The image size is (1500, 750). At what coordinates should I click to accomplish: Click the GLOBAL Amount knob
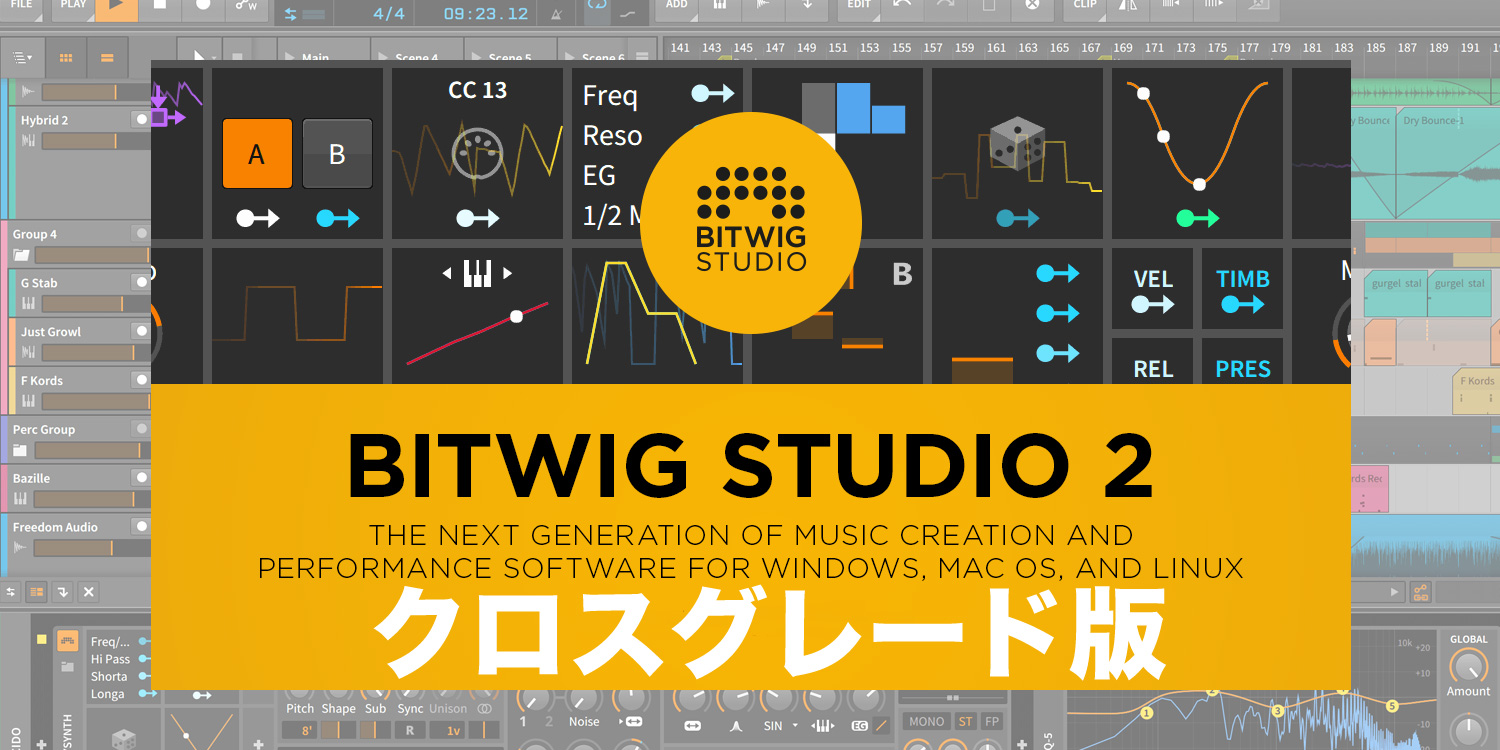(x=1468, y=666)
